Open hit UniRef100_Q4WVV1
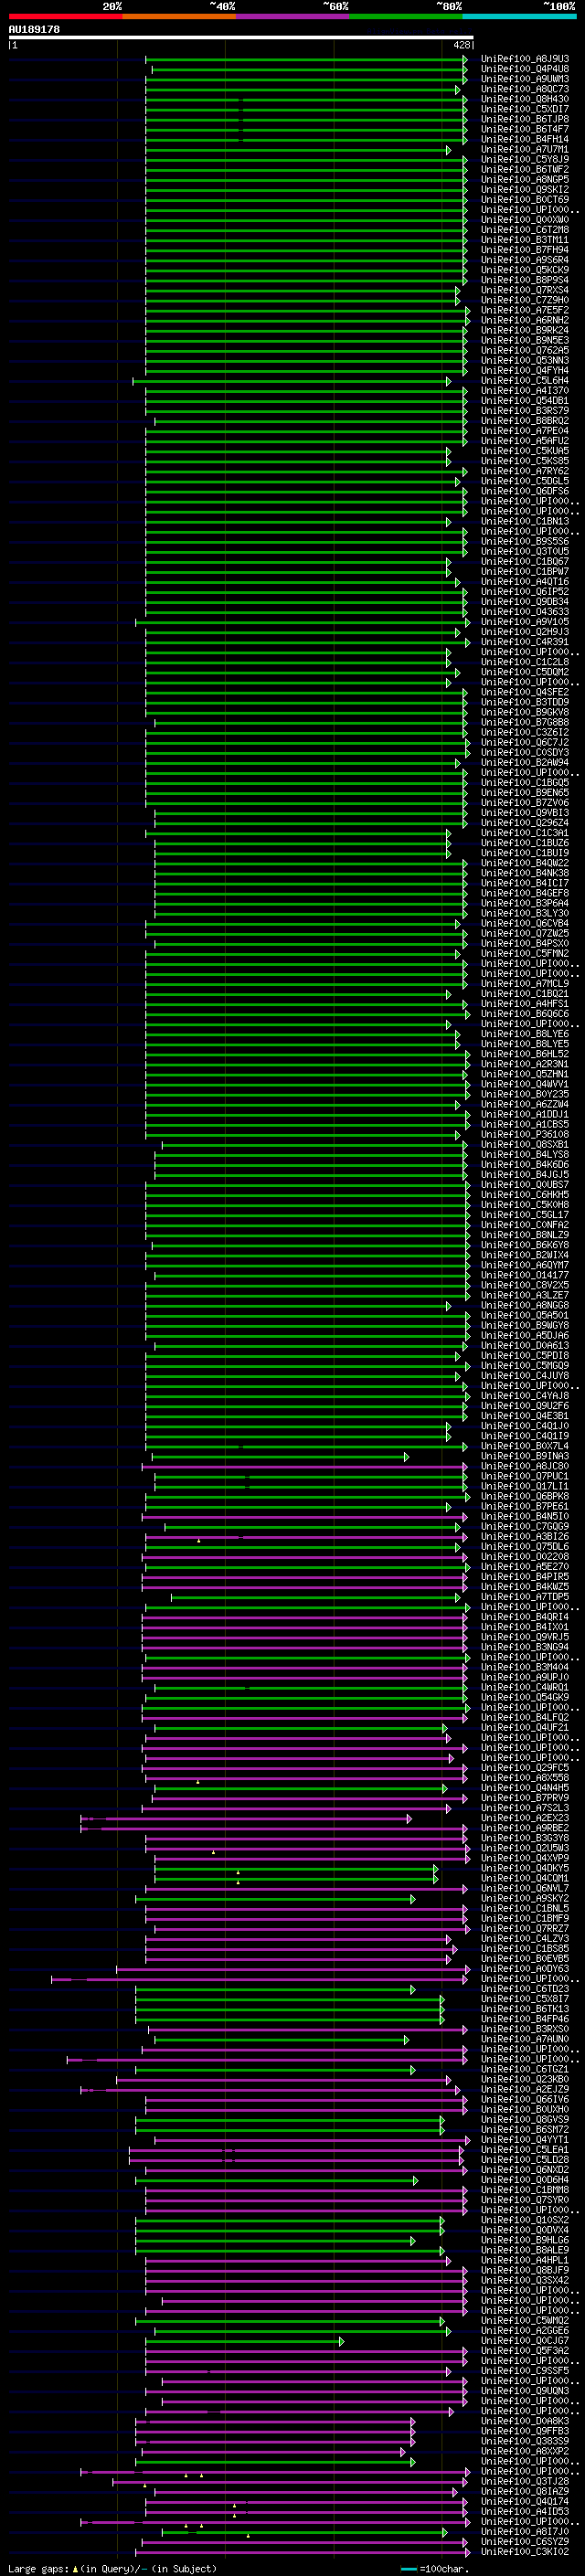The height and width of the screenshot is (2576, 585). pyautogui.click(x=525, y=1085)
